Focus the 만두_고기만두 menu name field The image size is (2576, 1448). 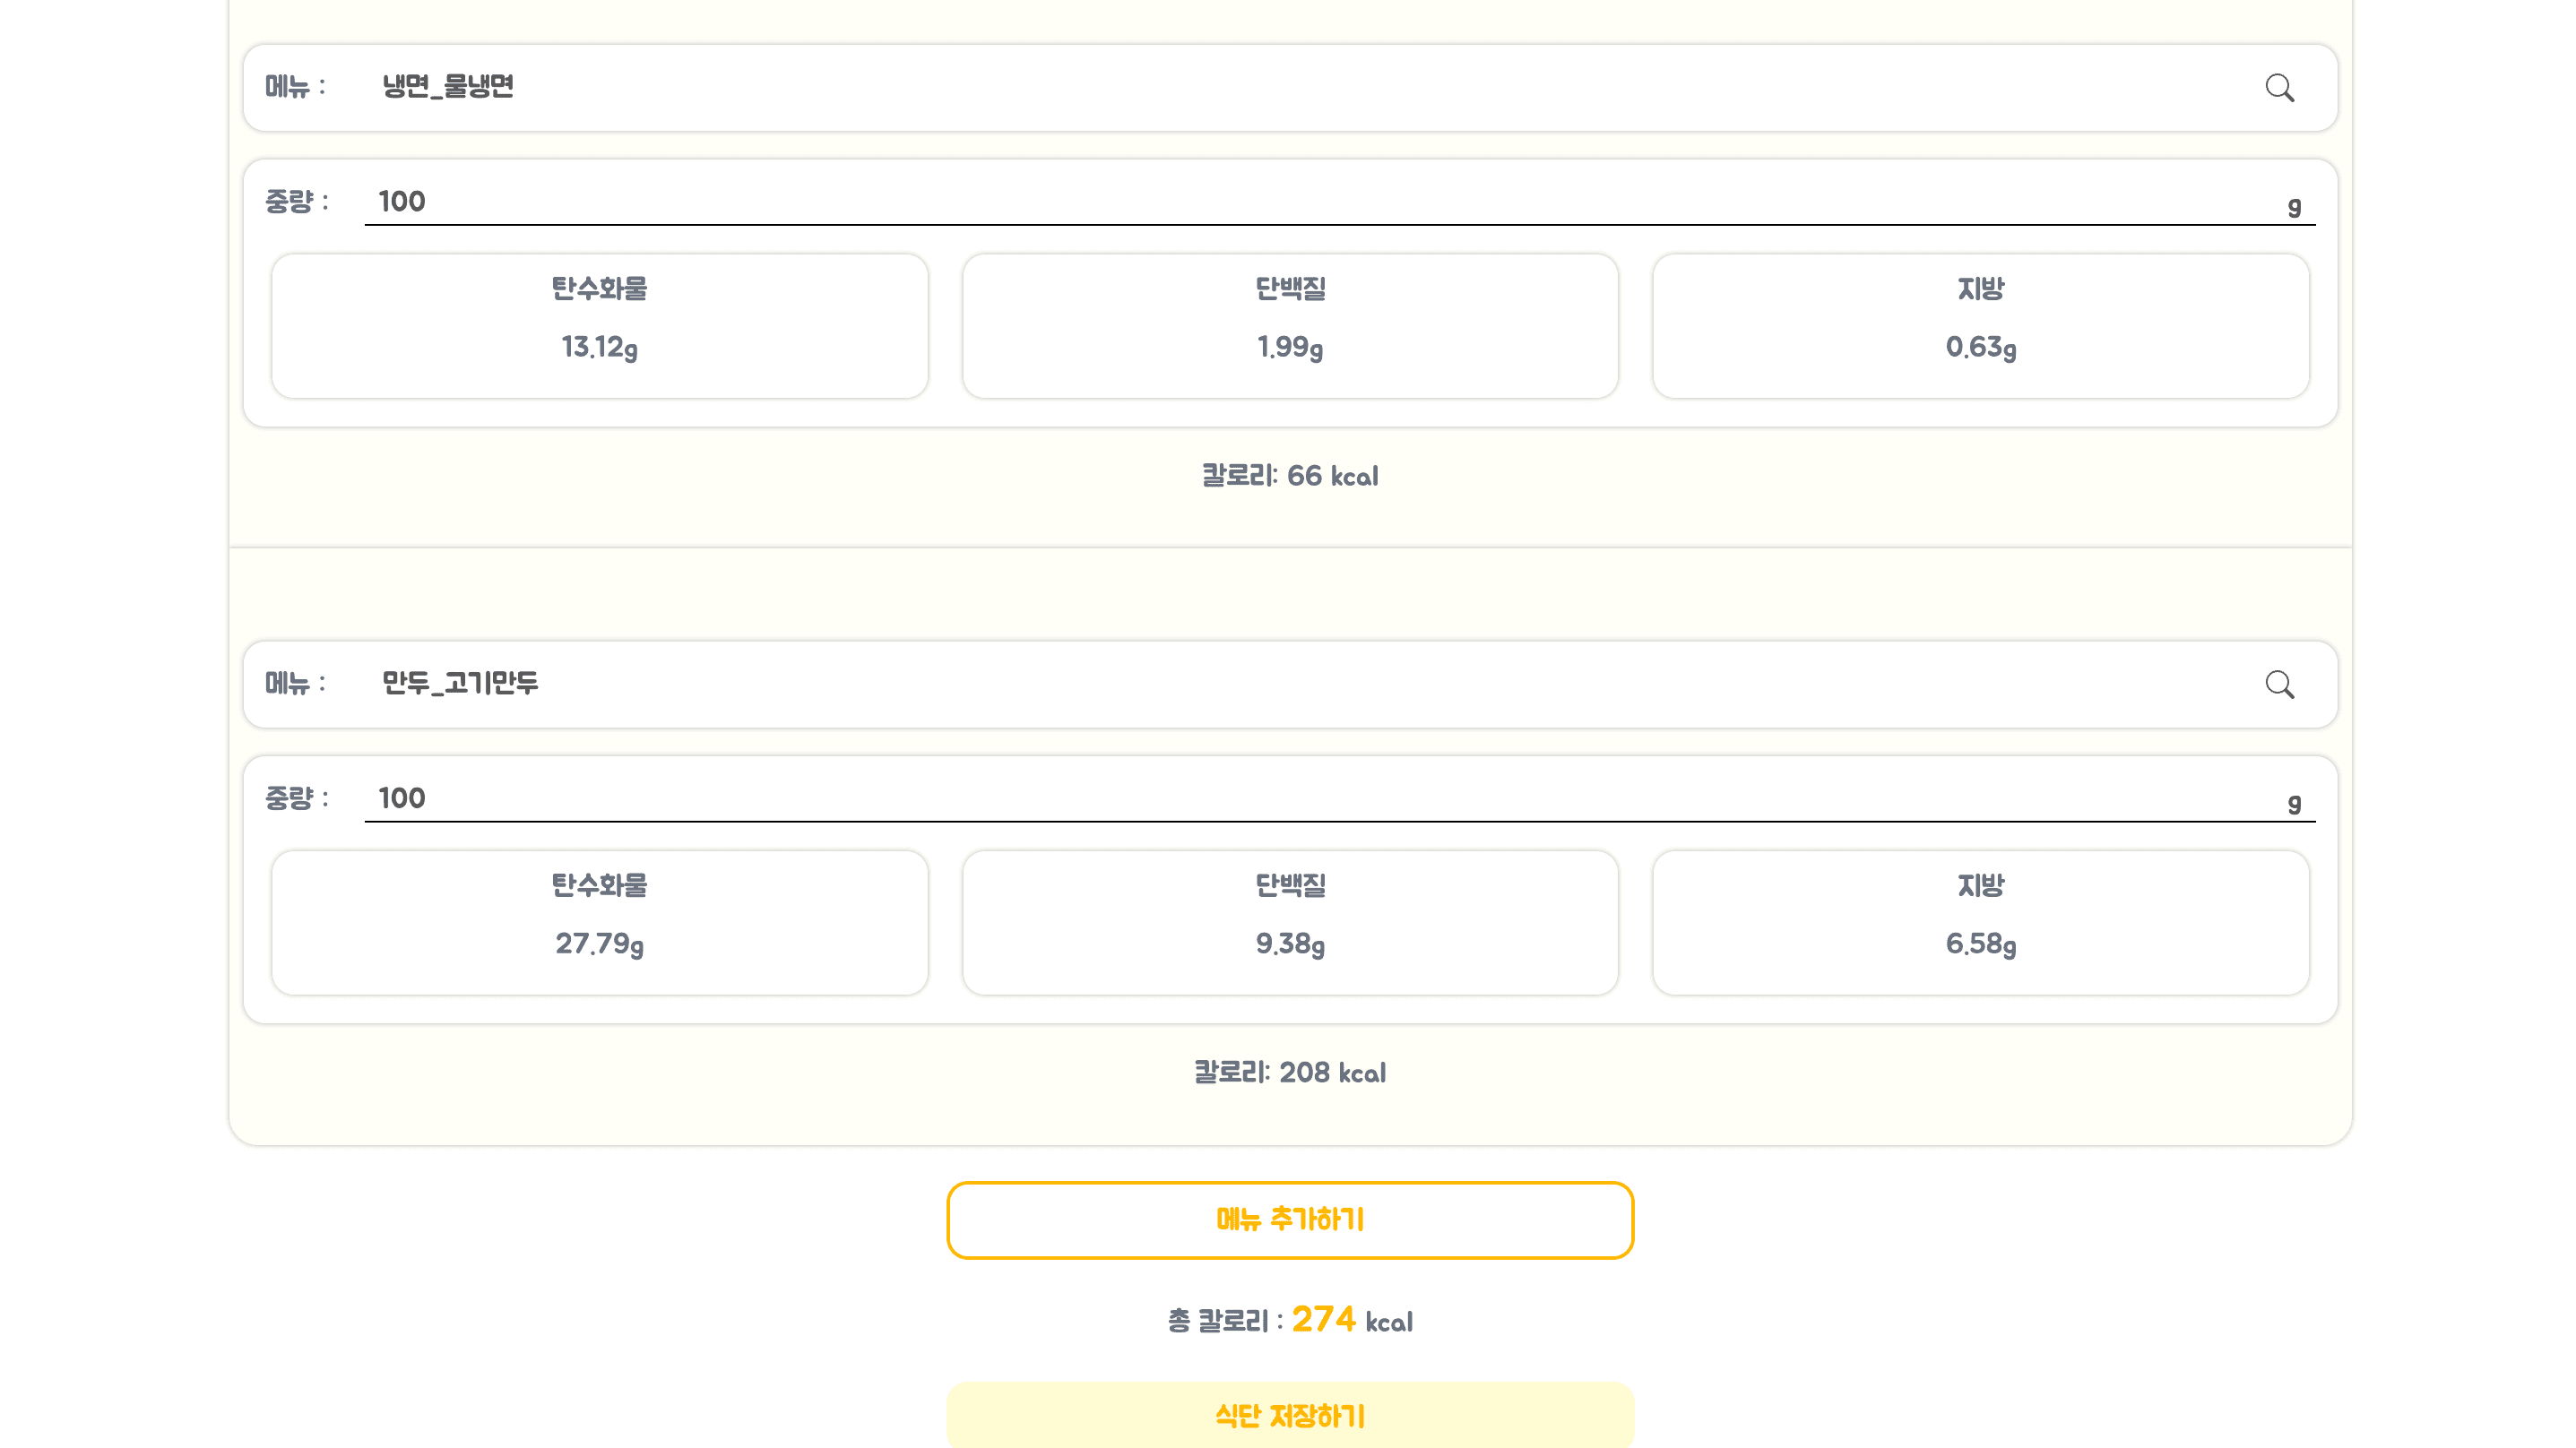click(x=1300, y=684)
